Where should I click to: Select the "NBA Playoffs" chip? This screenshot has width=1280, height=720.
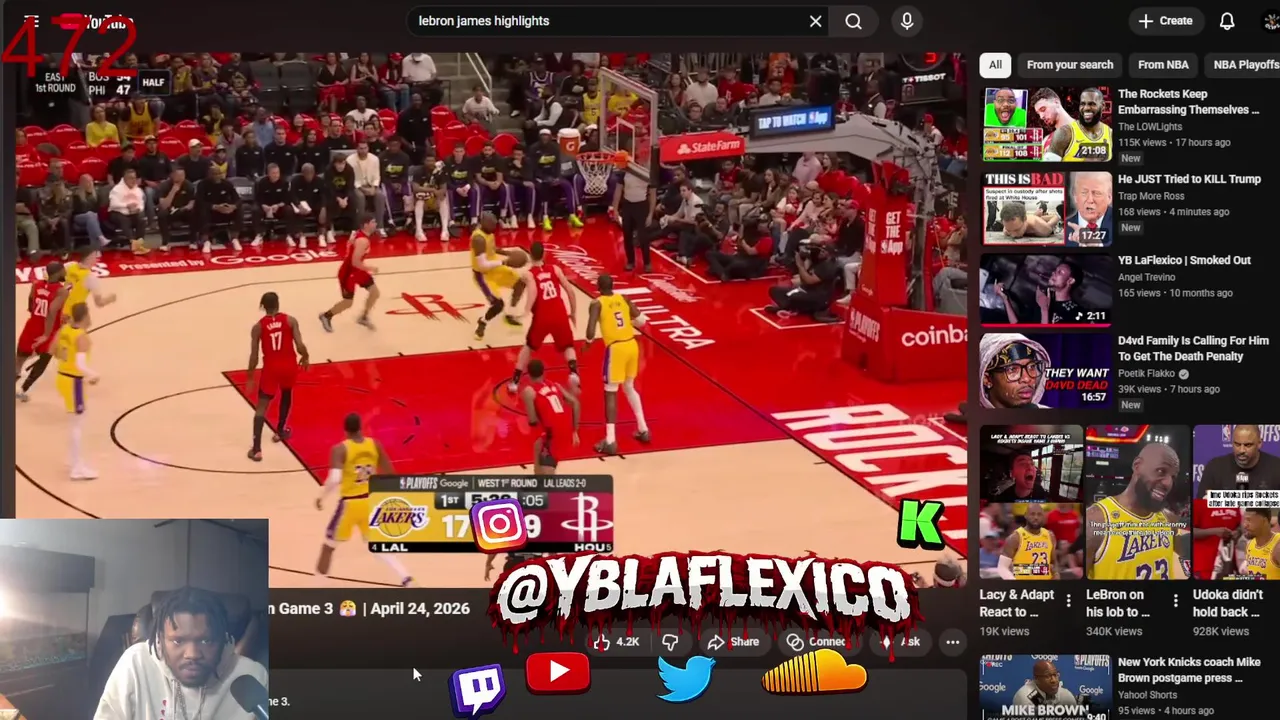pyautogui.click(x=1245, y=65)
